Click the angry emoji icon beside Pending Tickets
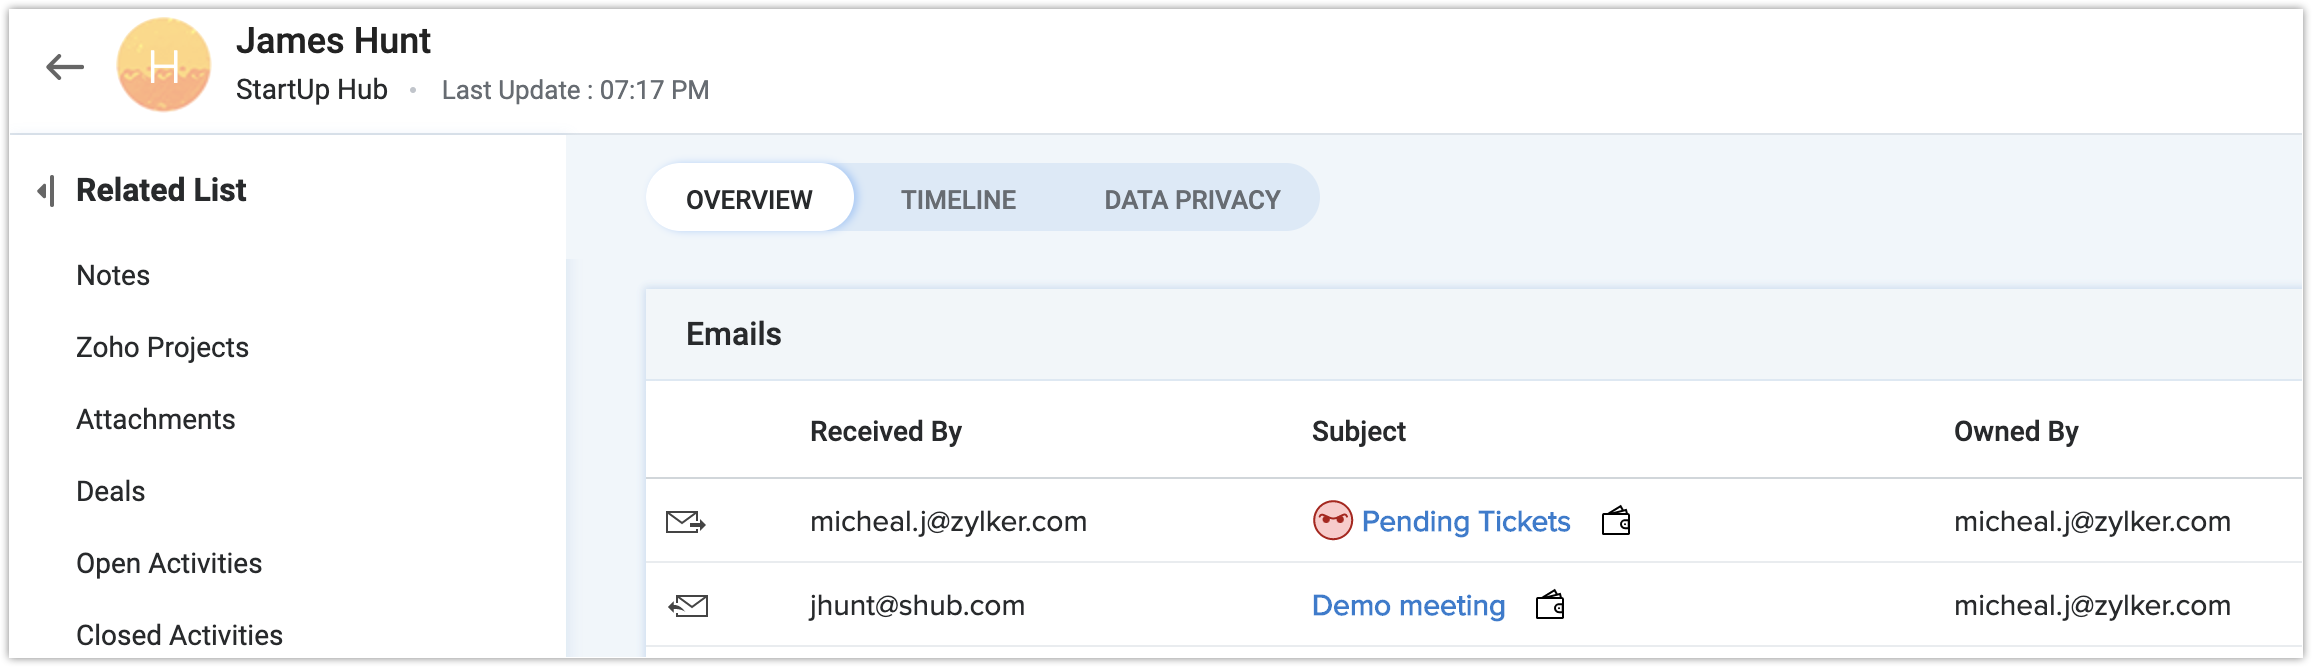The image size is (2312, 667). (x=1332, y=521)
